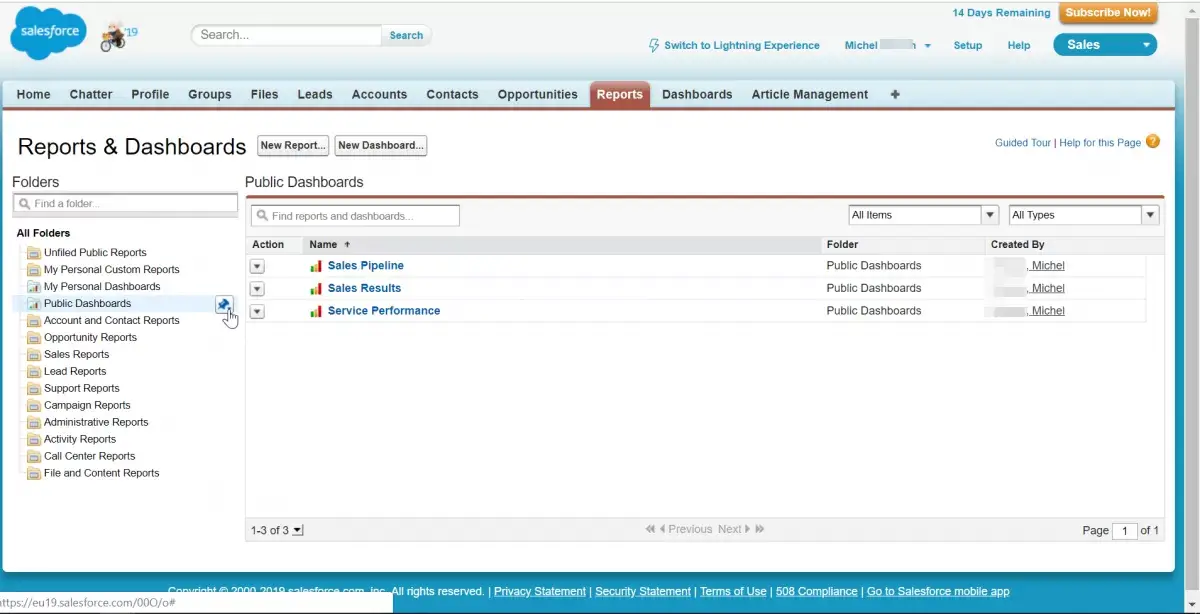Click the Find a folder field
This screenshot has width=1200, height=614.
(x=125, y=203)
